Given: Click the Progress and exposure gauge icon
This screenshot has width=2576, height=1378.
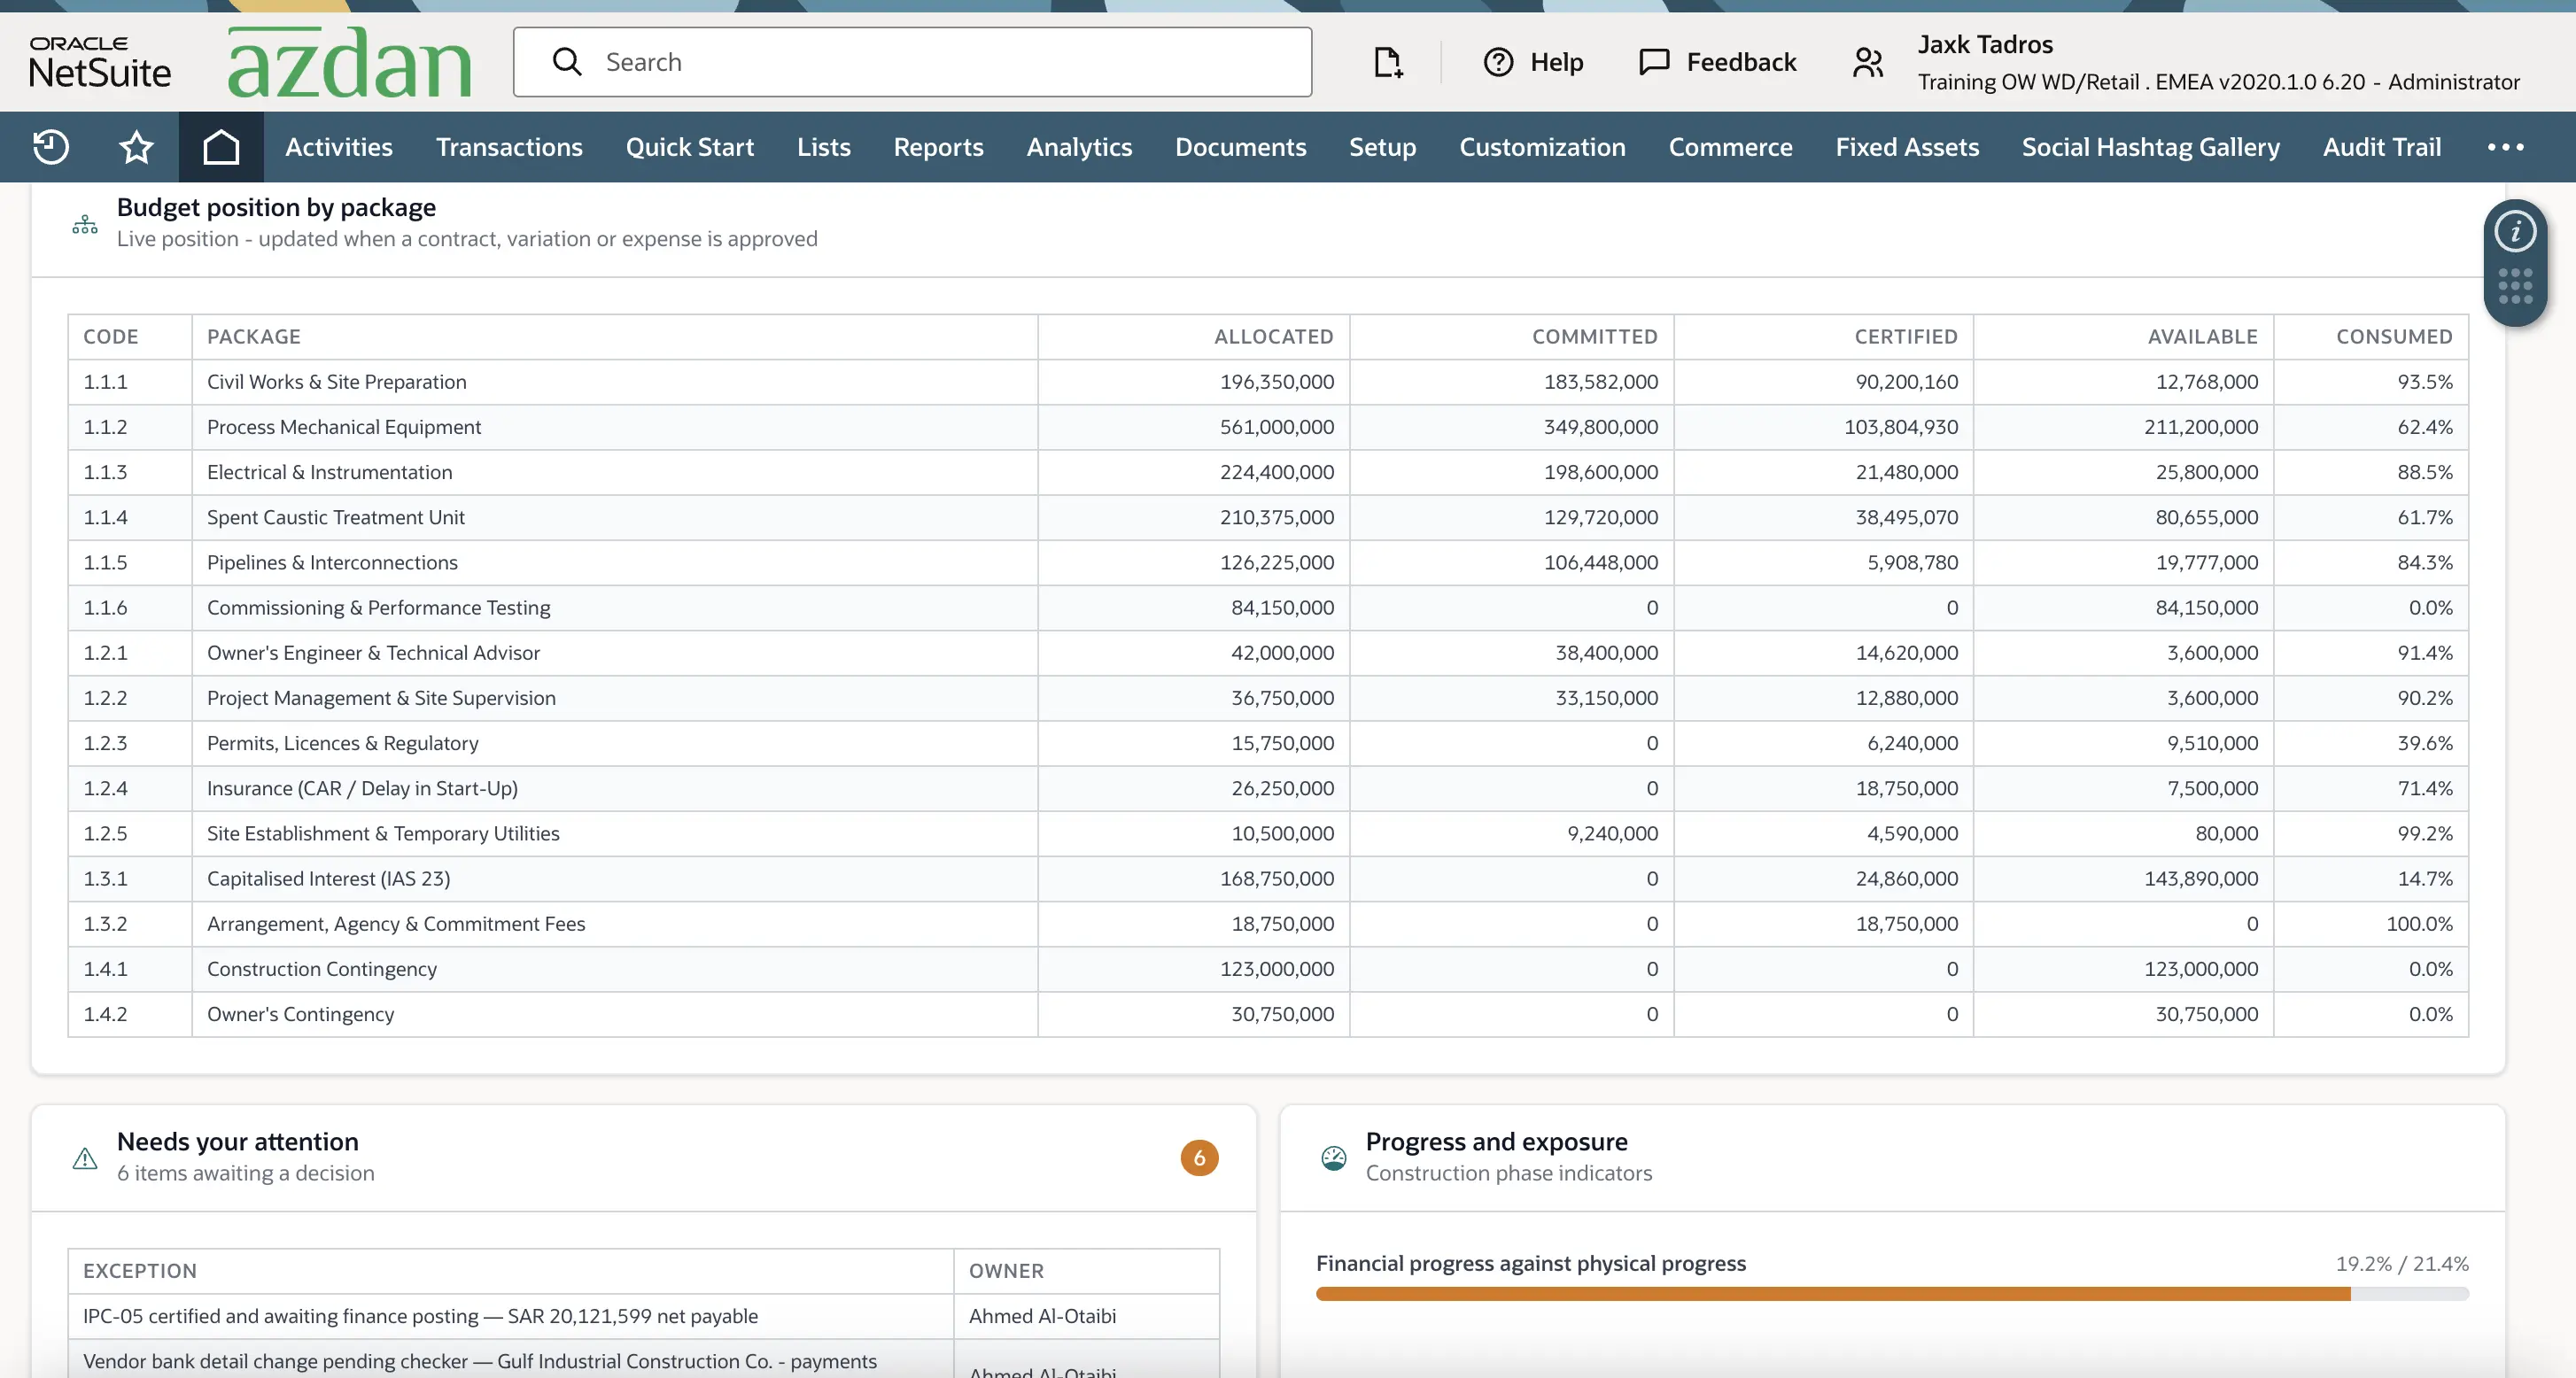Looking at the screenshot, I should (1334, 1158).
